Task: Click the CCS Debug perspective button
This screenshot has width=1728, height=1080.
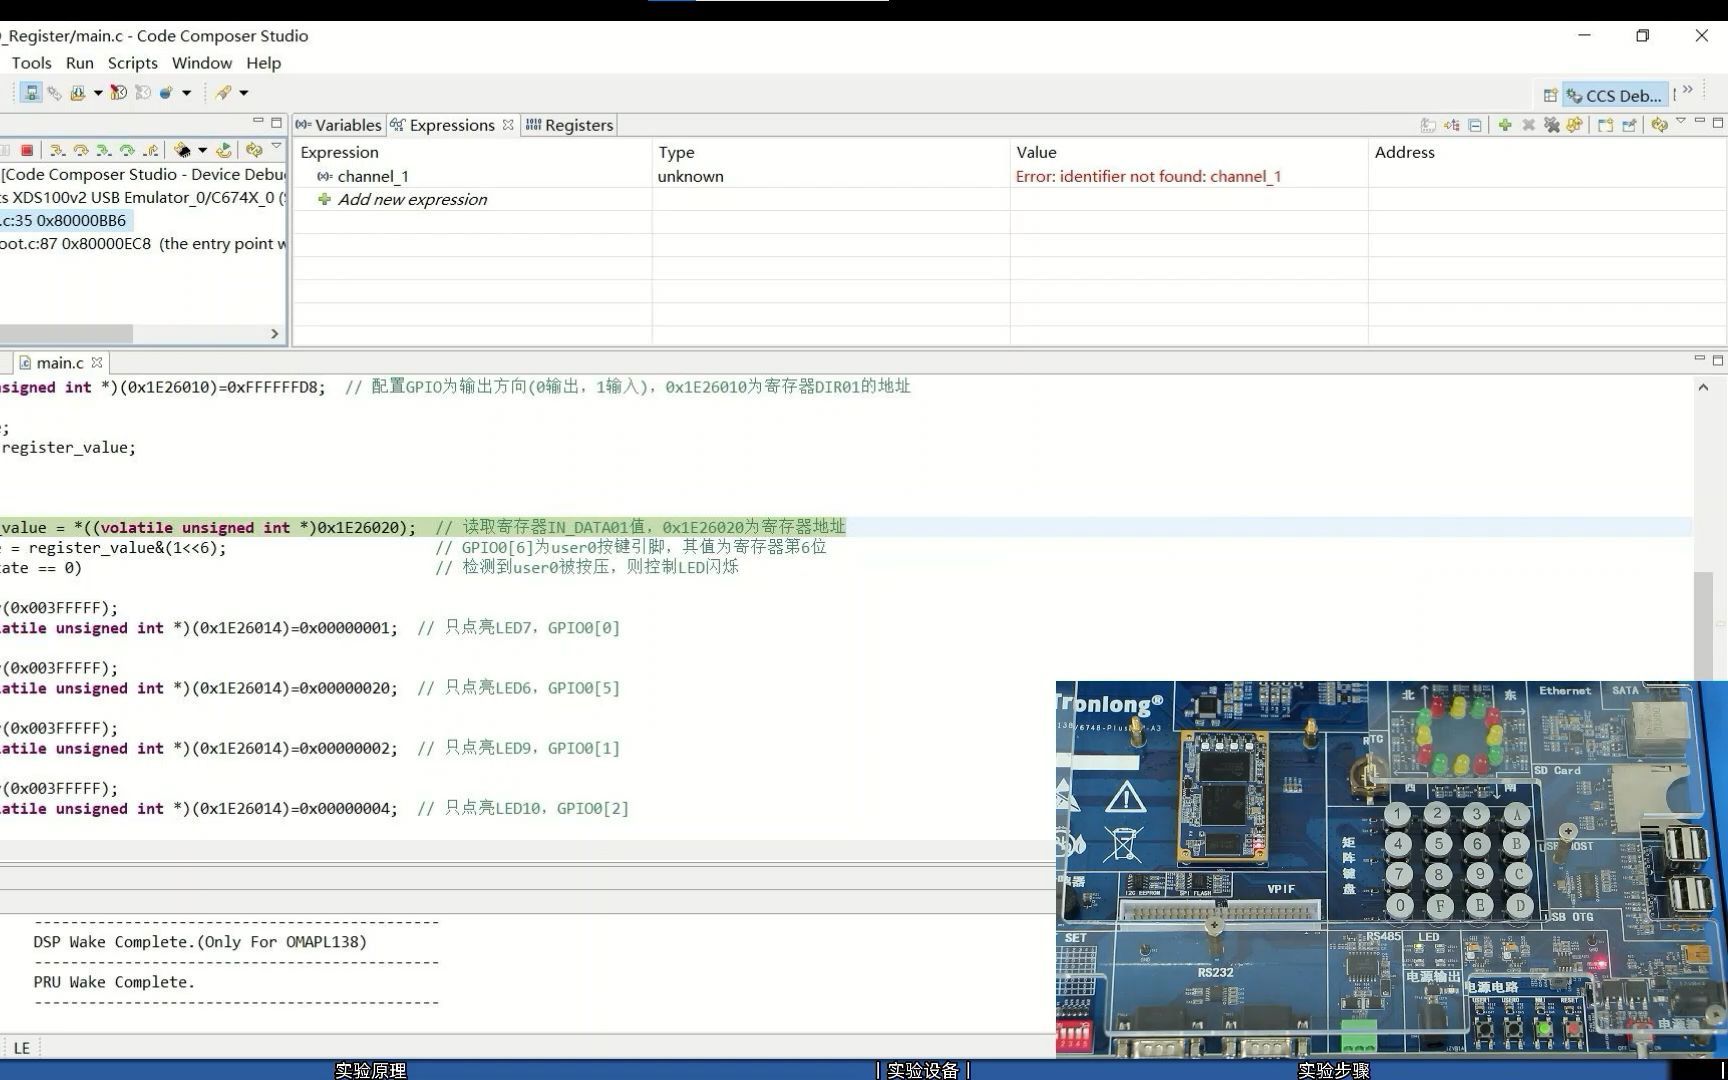Action: (x=1616, y=95)
